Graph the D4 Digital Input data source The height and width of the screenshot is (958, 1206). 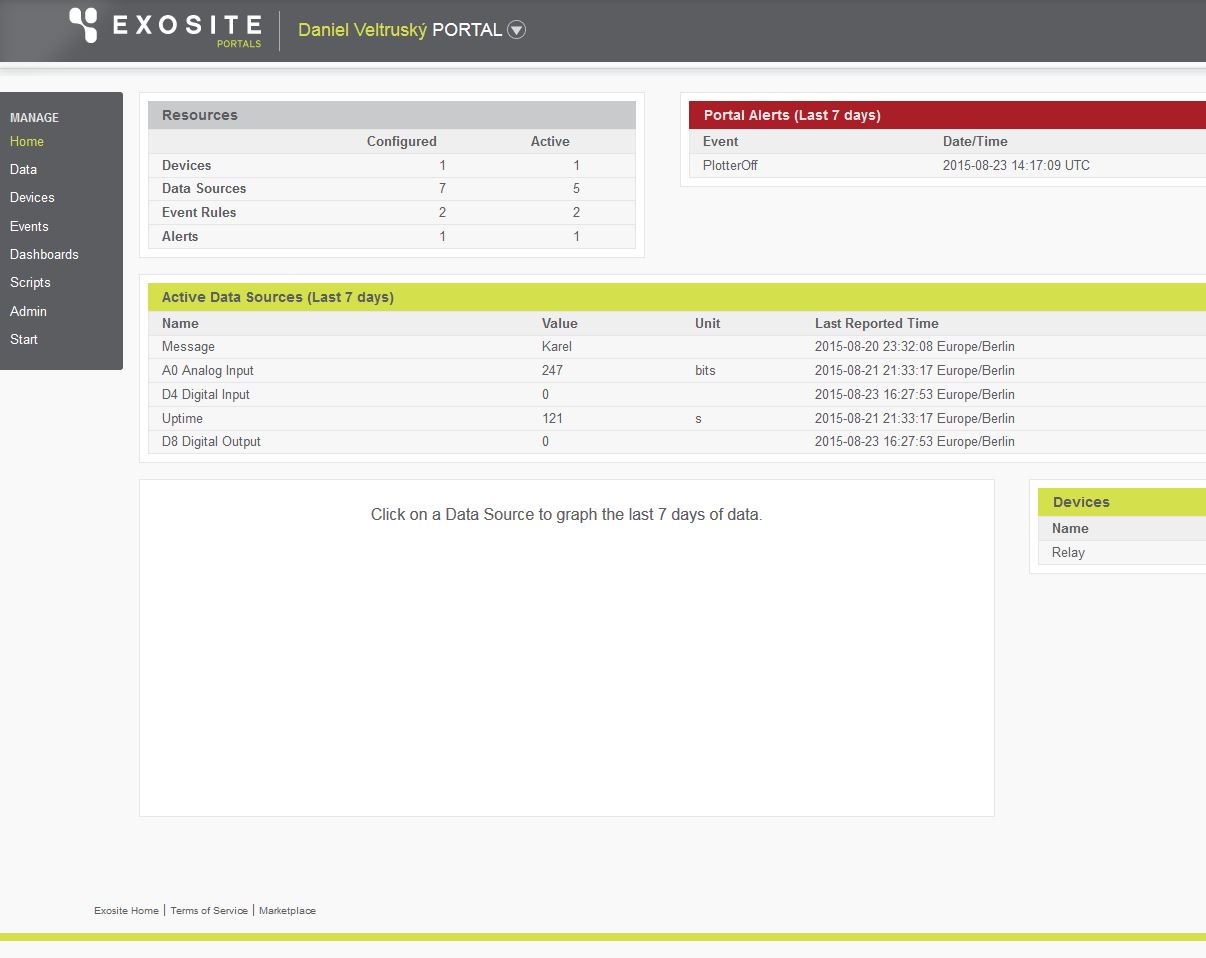206,395
